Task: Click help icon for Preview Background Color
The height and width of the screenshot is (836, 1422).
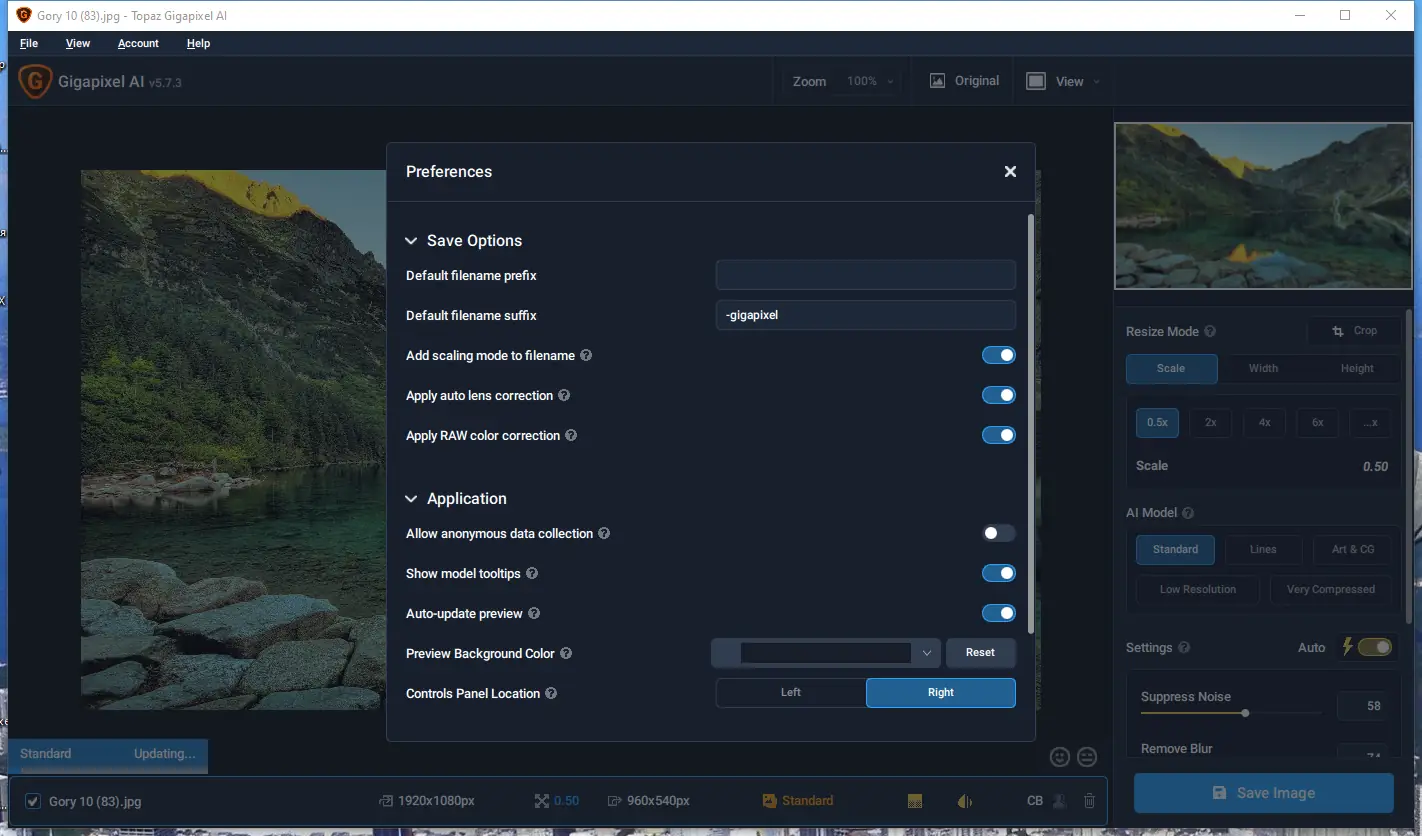Action: coord(566,653)
